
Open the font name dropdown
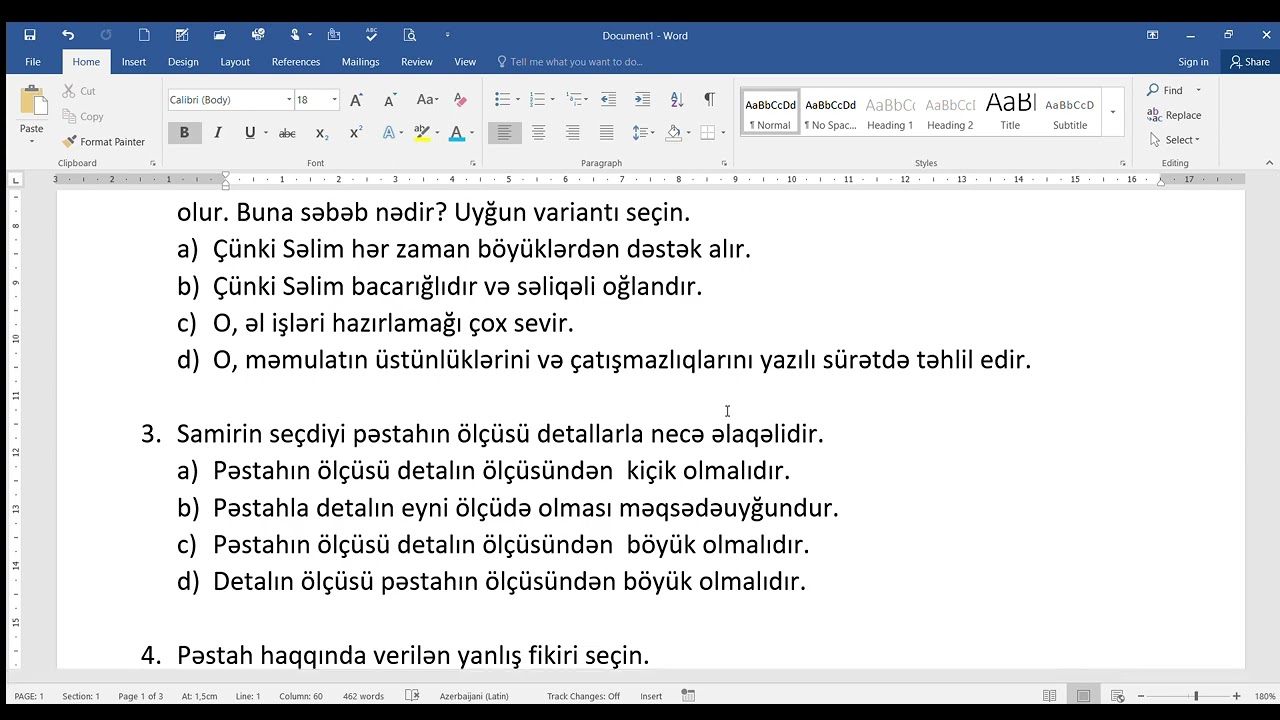[x=289, y=100]
